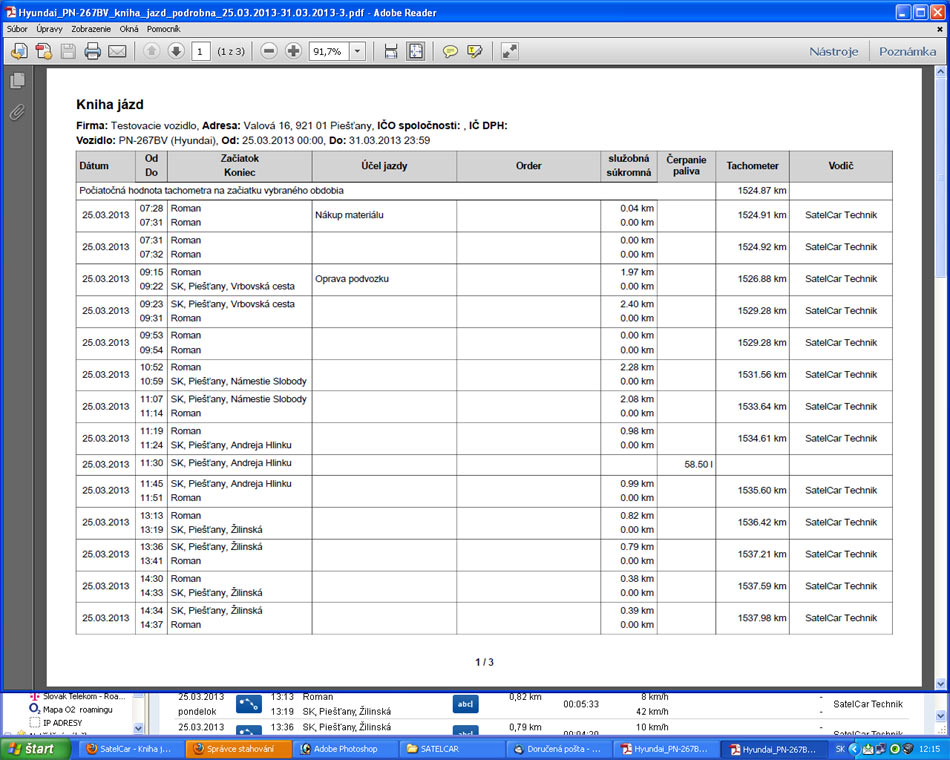950x760 pixels.
Task: Click the page number field
Action: (200, 52)
